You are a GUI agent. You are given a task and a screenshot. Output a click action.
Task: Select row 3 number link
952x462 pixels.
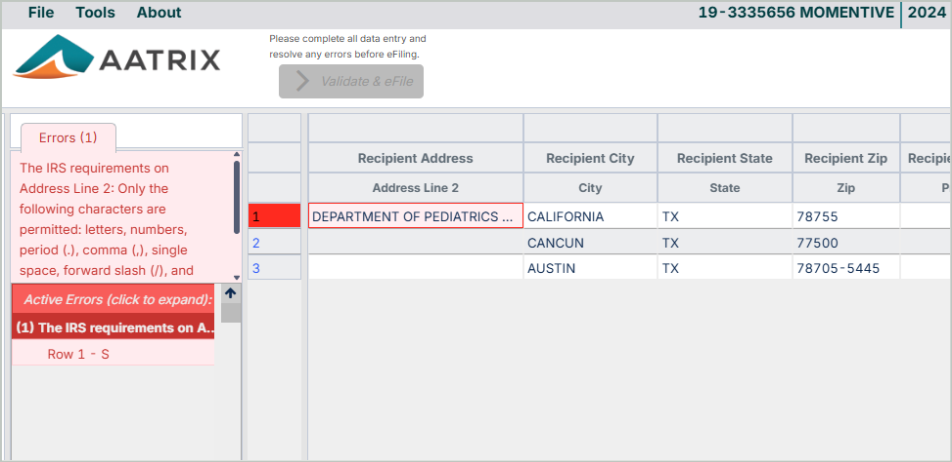pyautogui.click(x=256, y=268)
